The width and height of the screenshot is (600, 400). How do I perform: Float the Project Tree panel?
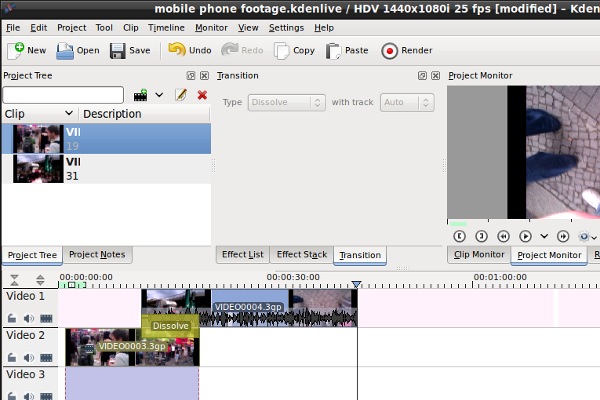[x=191, y=76]
